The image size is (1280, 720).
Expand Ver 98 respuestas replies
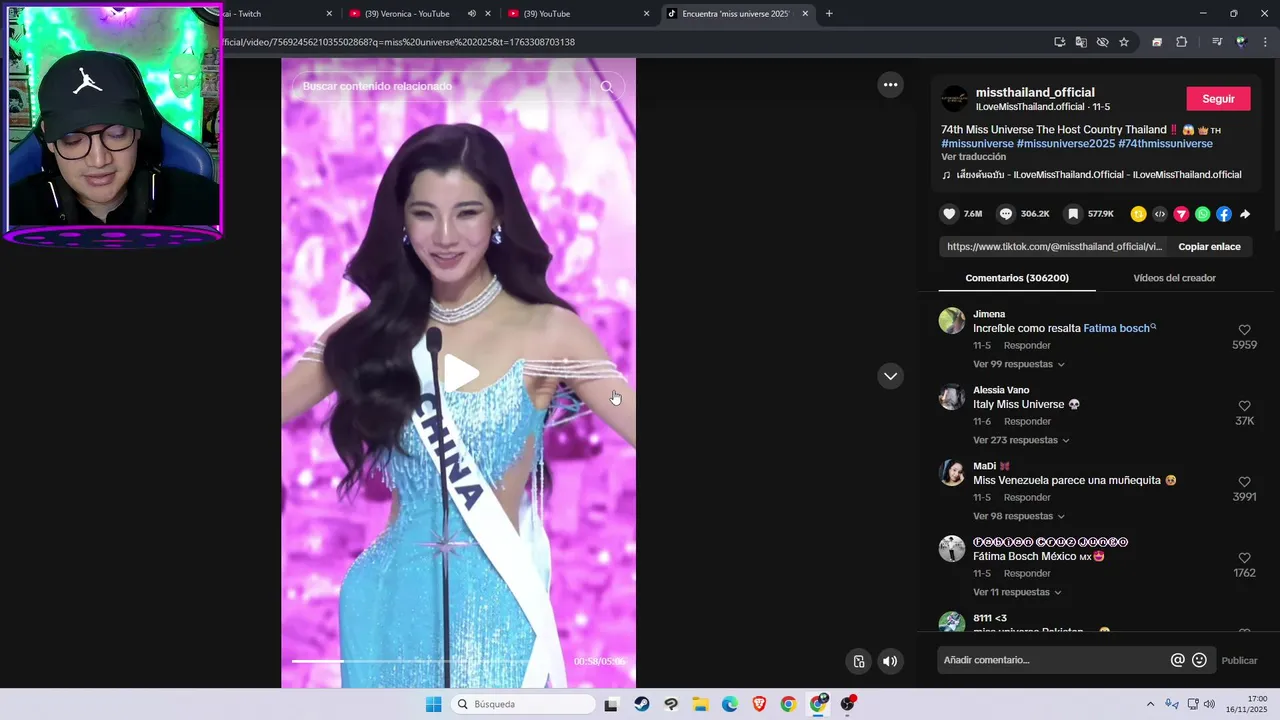1019,516
